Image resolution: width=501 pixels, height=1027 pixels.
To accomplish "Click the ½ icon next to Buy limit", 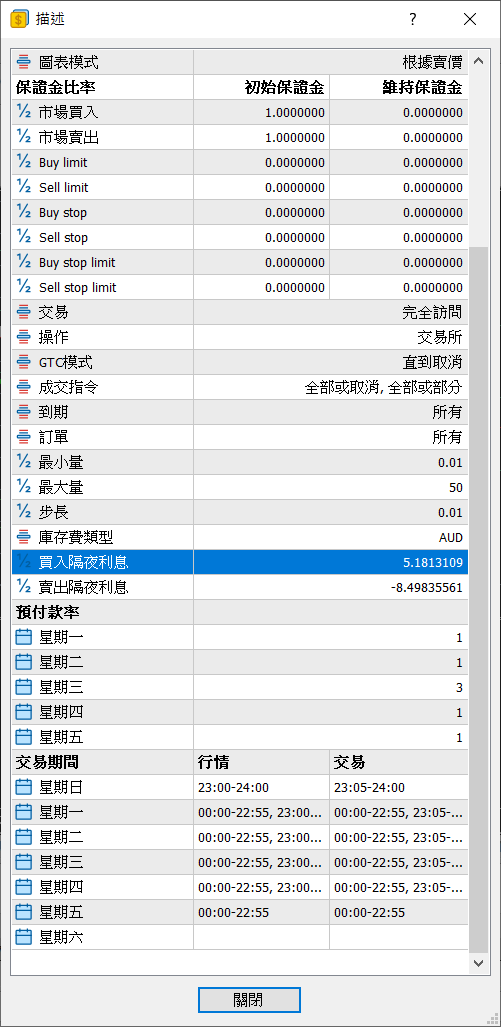I will point(24,162).
